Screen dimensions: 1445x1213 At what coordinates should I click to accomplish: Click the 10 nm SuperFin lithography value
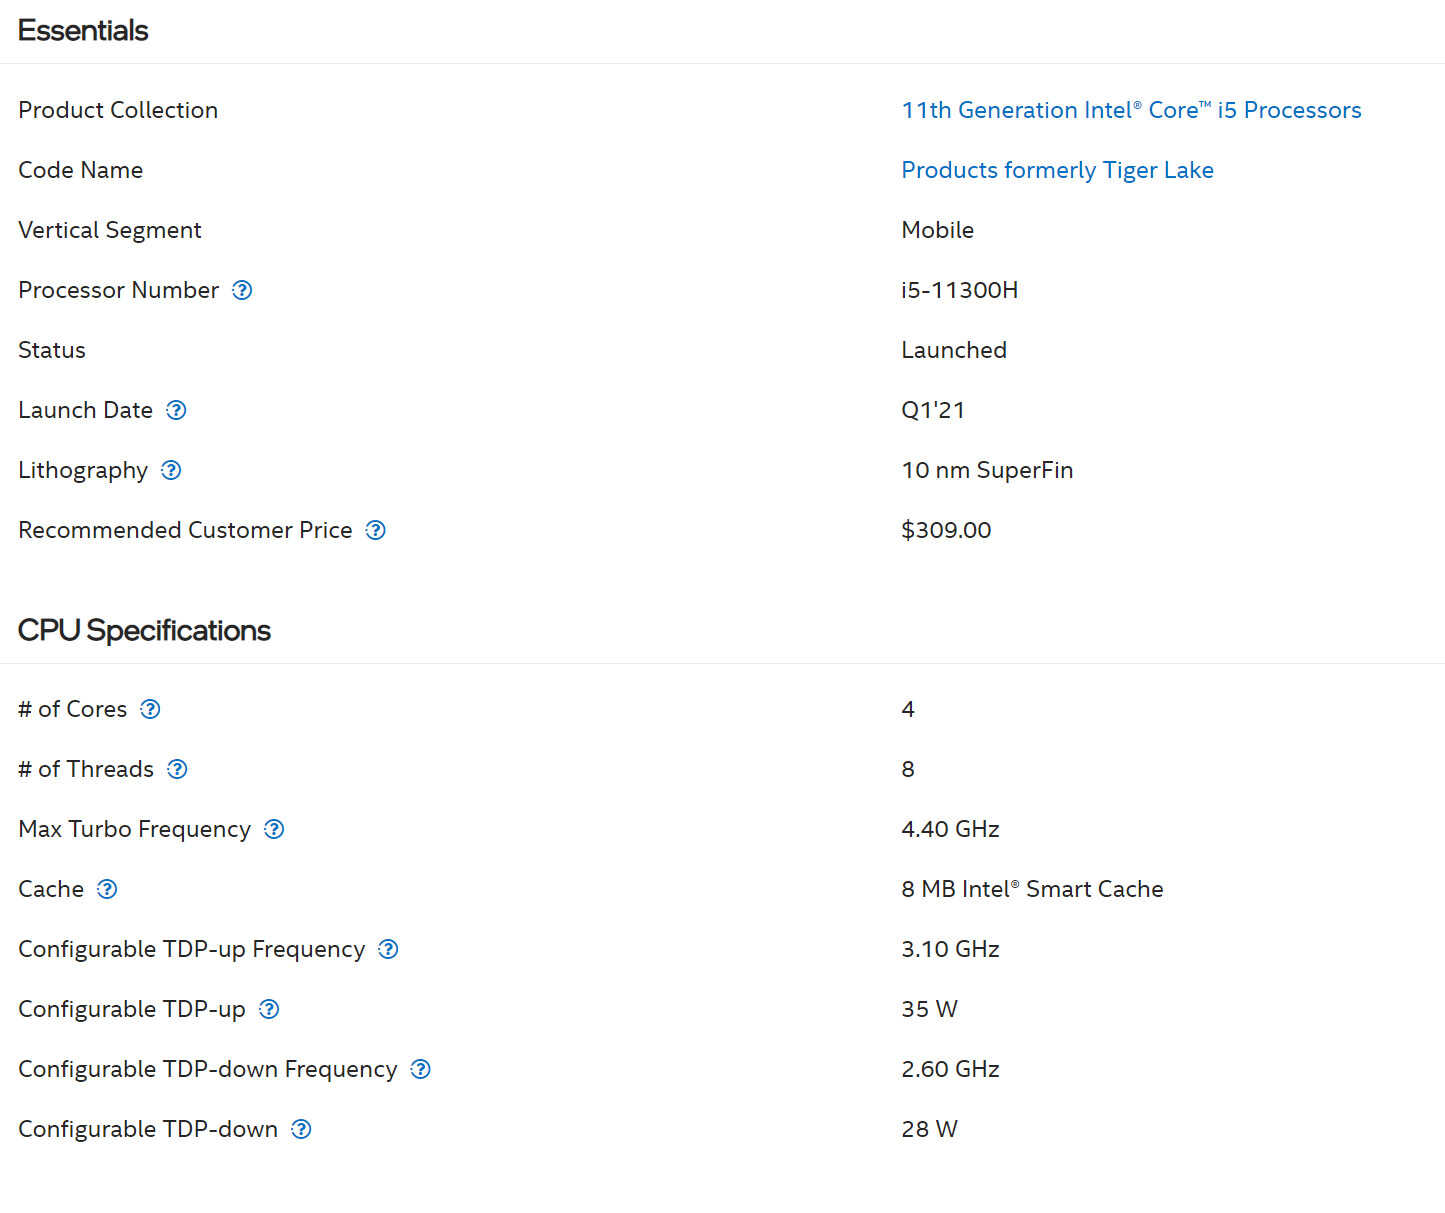pyautogui.click(x=987, y=470)
